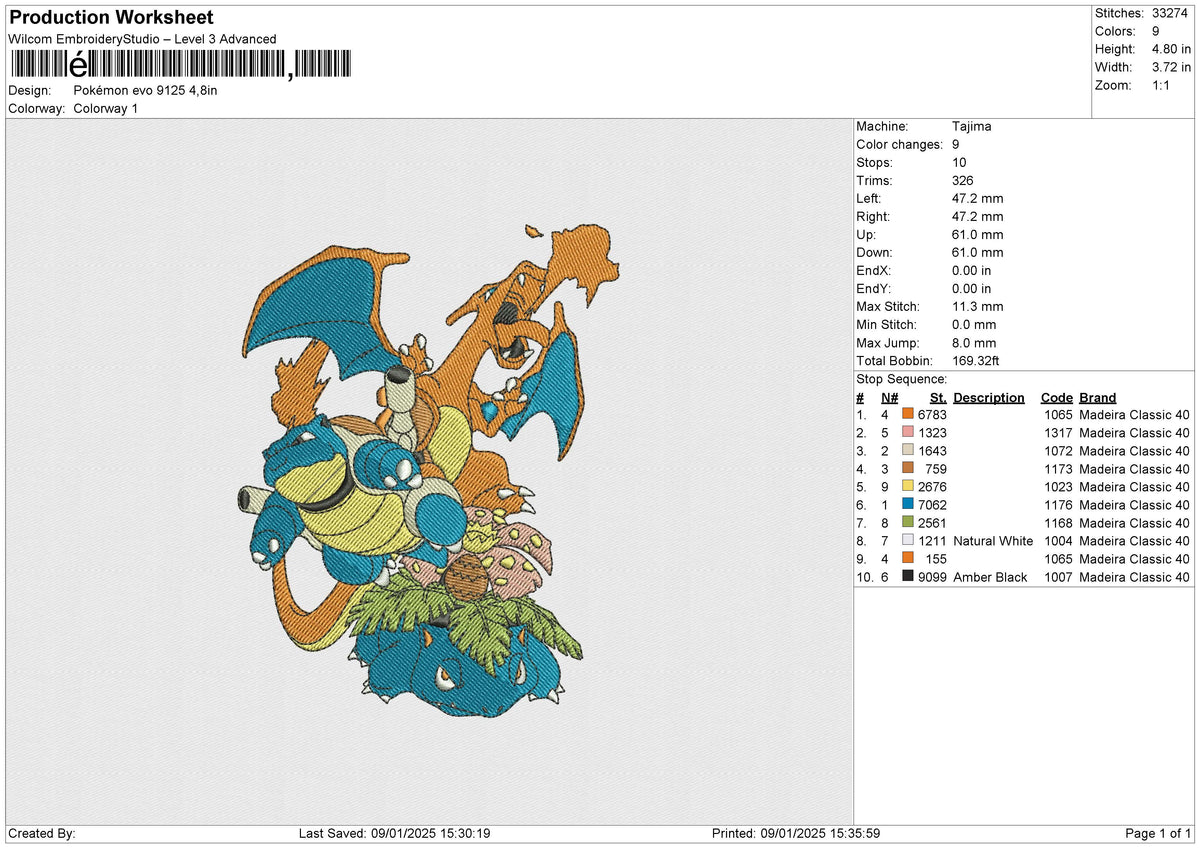Click the 'Created By:' footer label
The width and height of the screenshot is (1200, 848).
tap(42, 833)
